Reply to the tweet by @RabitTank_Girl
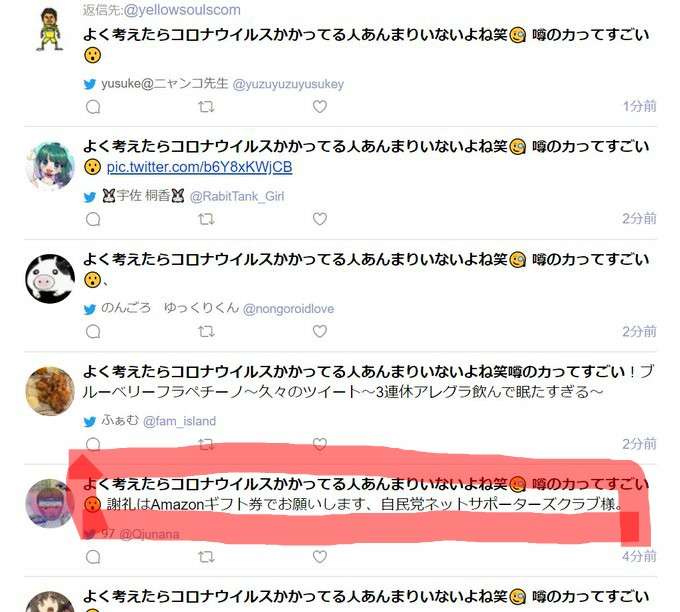 [x=93, y=219]
